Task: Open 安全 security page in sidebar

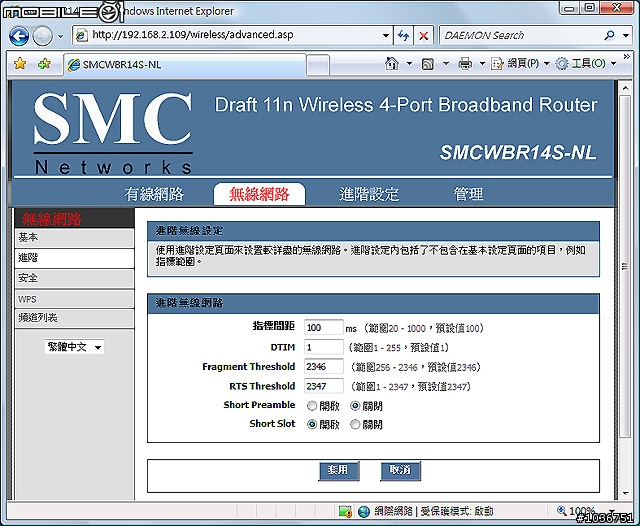Action: (74, 279)
